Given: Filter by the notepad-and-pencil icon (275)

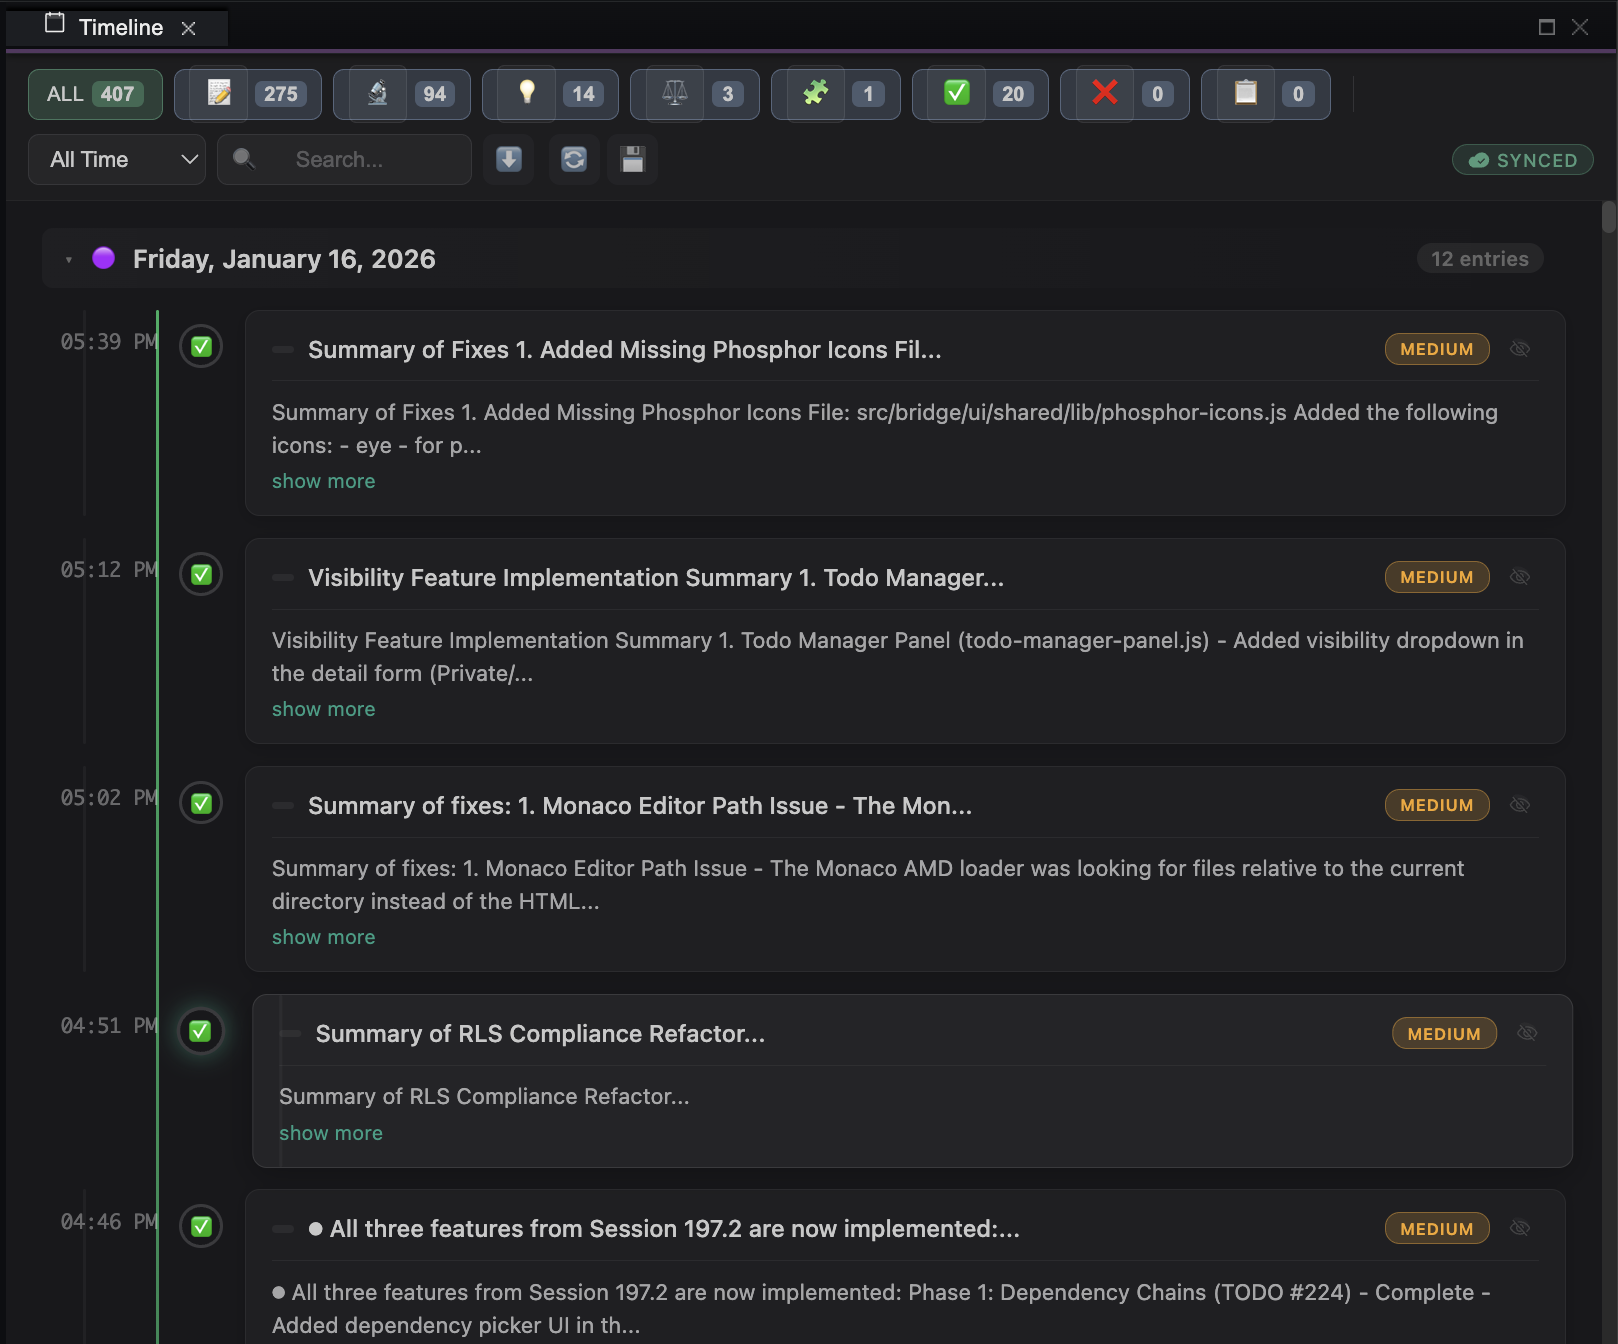Looking at the screenshot, I should pos(247,94).
